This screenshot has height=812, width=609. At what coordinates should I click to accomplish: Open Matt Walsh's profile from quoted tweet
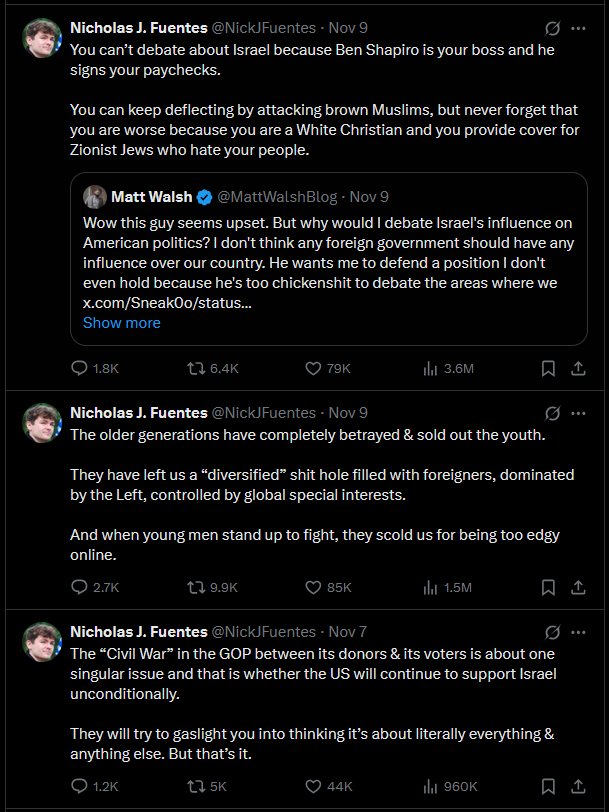pos(152,197)
